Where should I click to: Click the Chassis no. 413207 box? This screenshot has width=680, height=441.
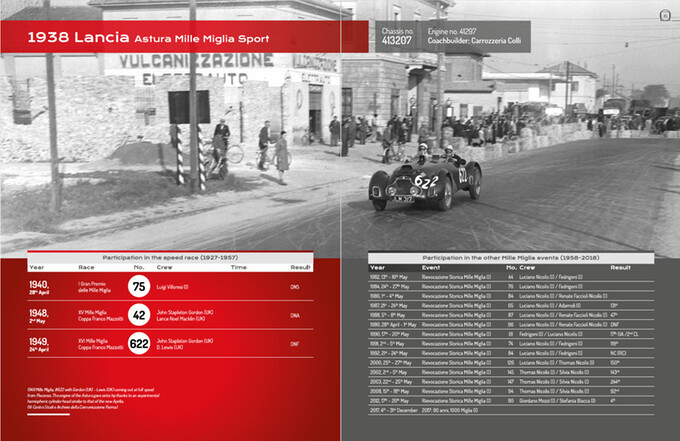[398, 39]
